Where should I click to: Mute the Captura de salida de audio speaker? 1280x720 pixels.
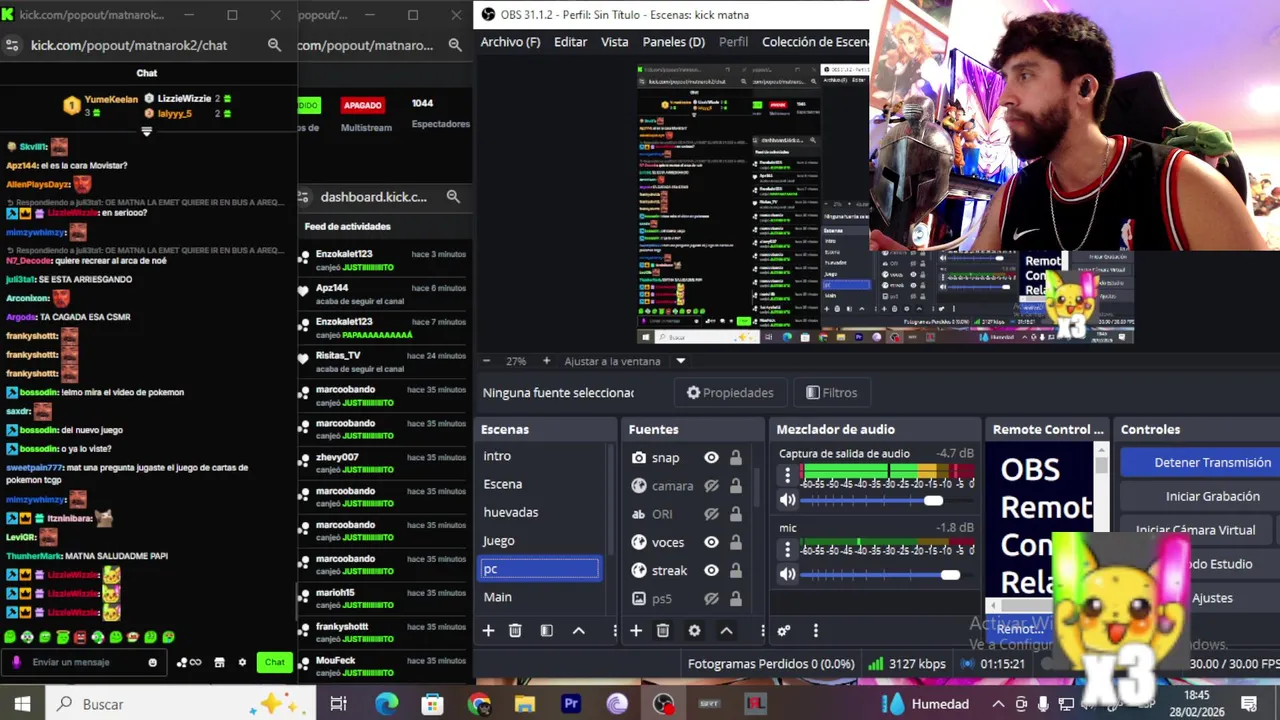[788, 500]
